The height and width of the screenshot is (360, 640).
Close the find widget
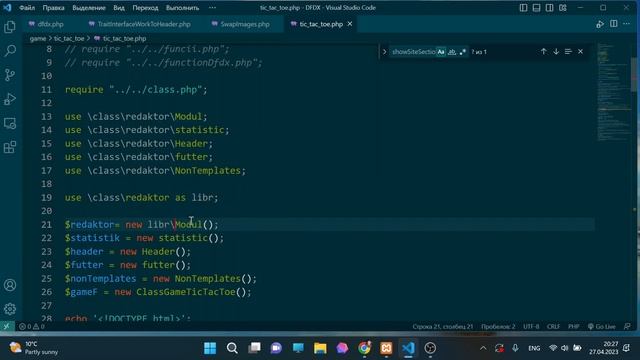pyautogui.click(x=580, y=51)
